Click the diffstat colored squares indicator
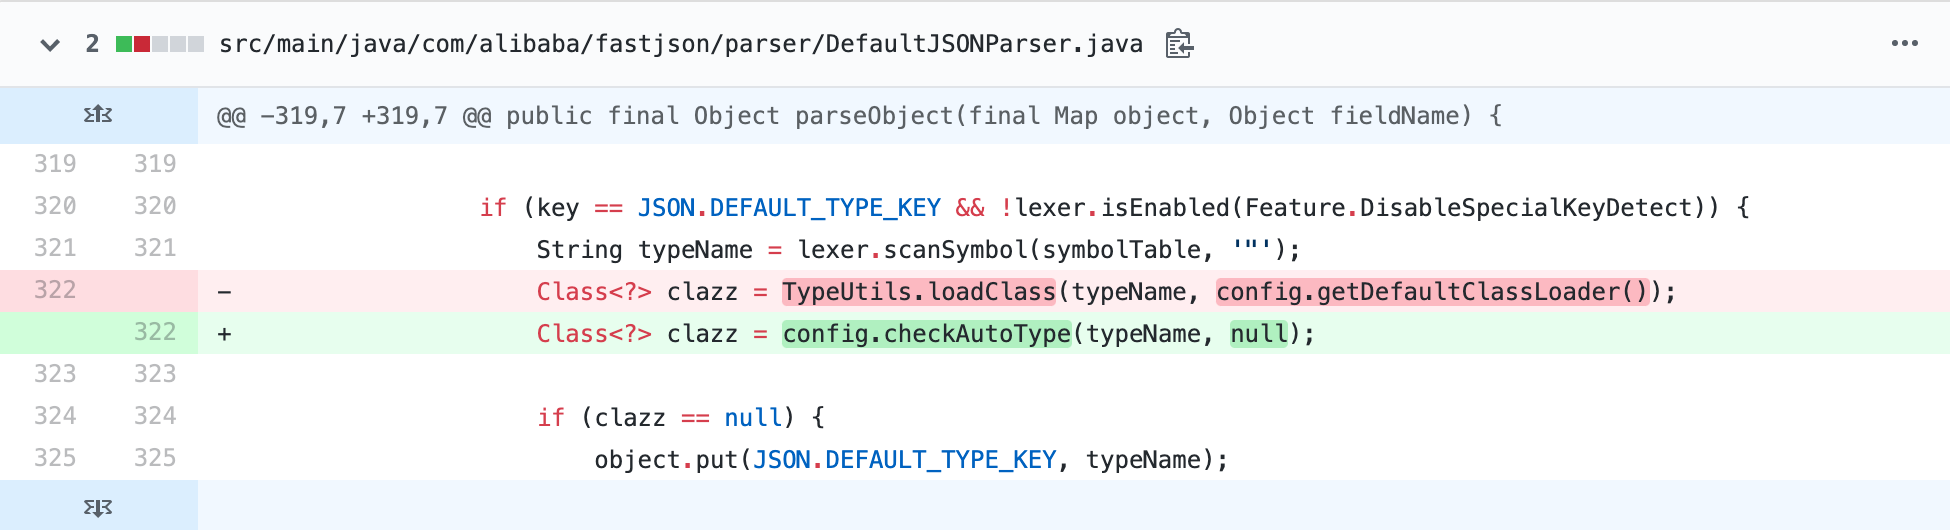This screenshot has width=1950, height=530. 160,44
